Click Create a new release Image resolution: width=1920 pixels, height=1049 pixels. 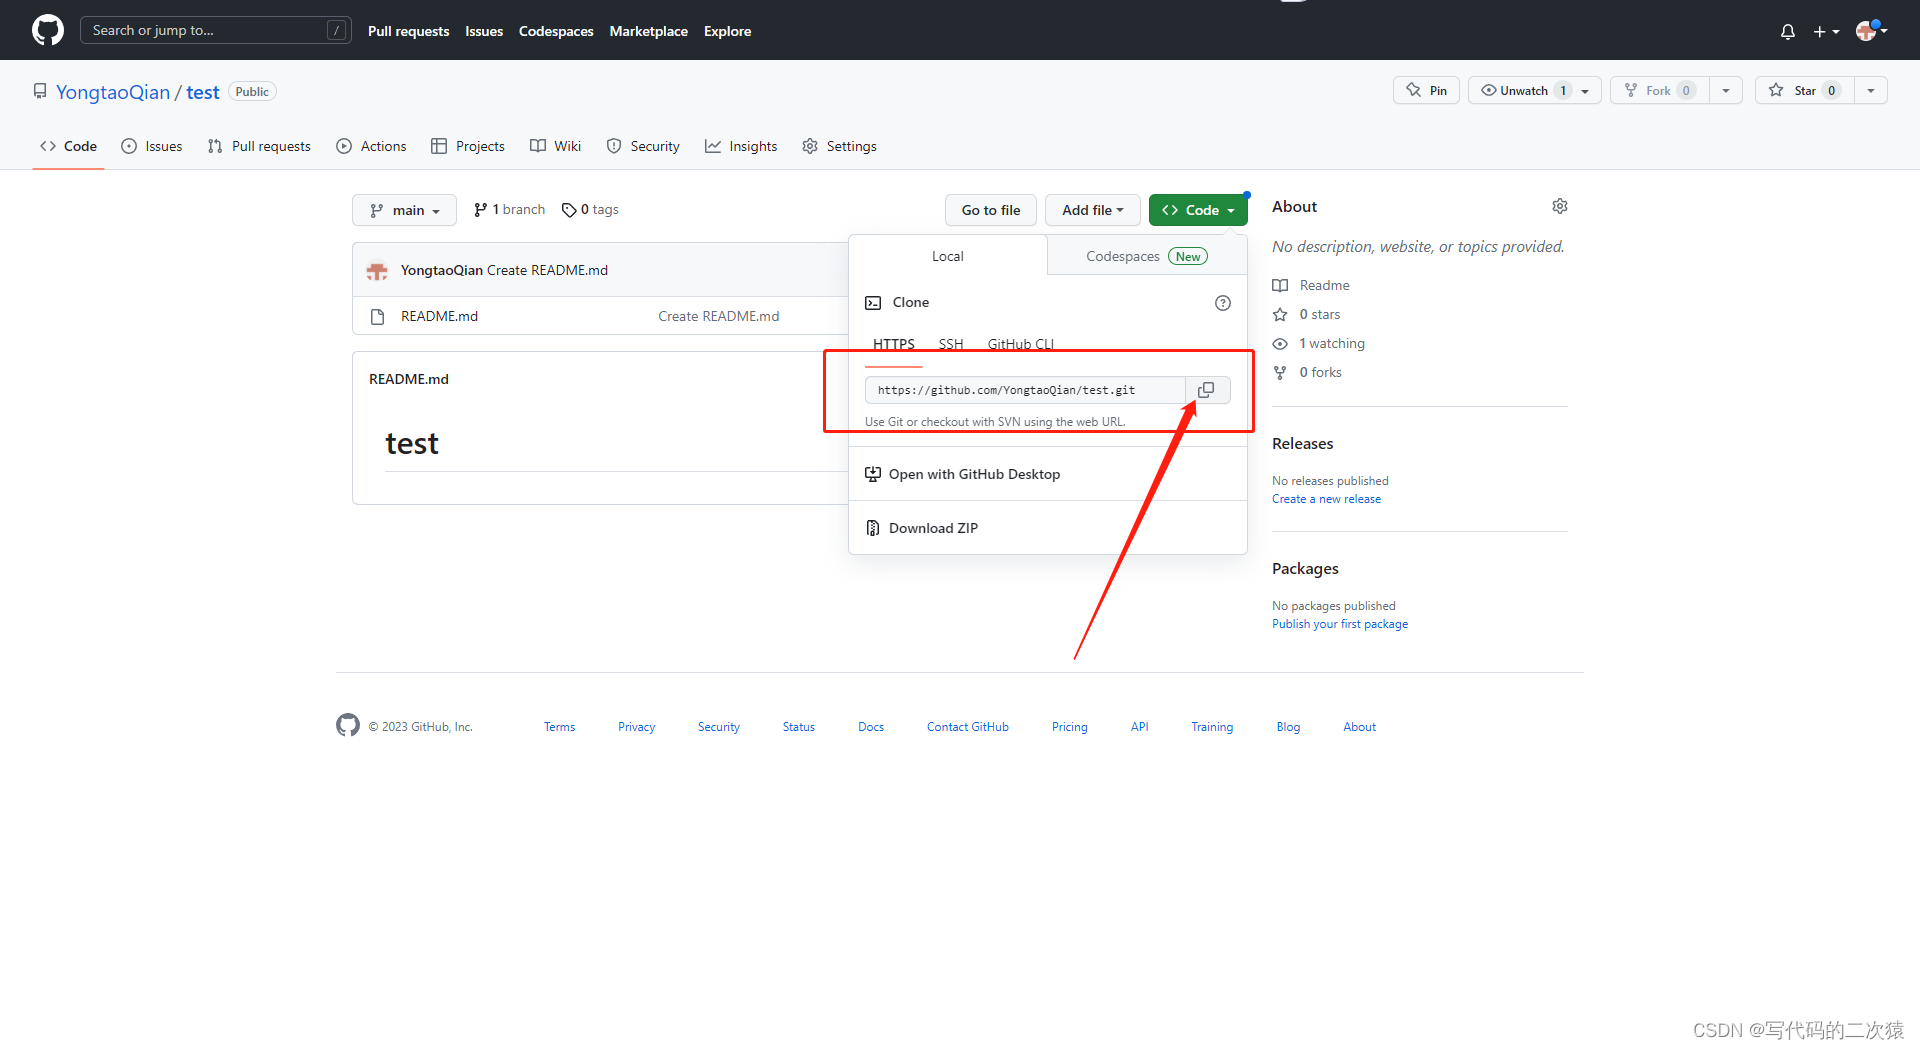tap(1326, 499)
